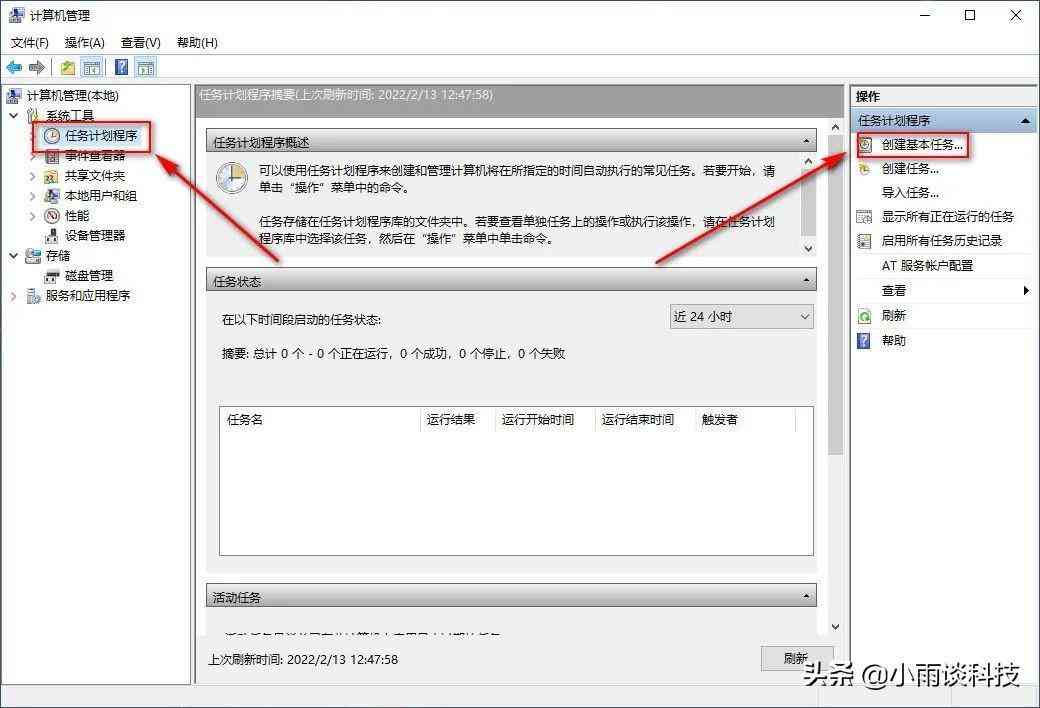The height and width of the screenshot is (708, 1040).
Task: Expand the 共享文件夹 tree node
Action: pyautogui.click(x=32, y=176)
